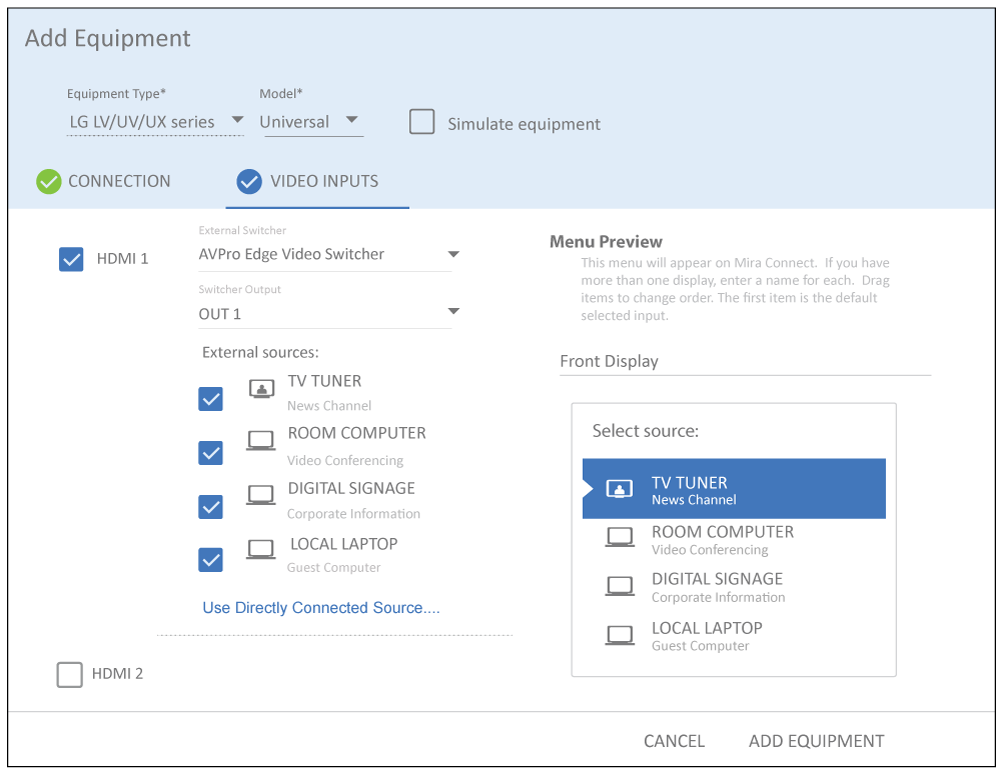Image resolution: width=1000 pixels, height=772 pixels.
Task: Enable the HDMI 2 checkbox
Action: pos(70,675)
